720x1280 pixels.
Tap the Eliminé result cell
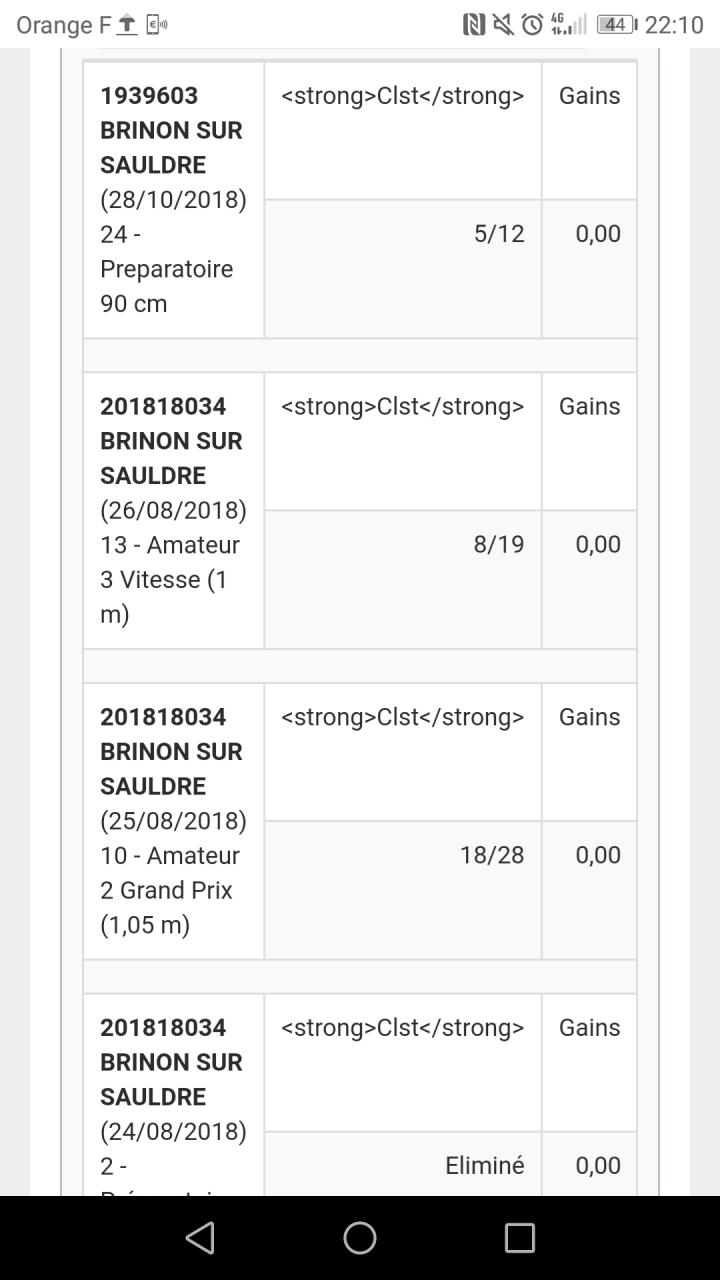[484, 1165]
